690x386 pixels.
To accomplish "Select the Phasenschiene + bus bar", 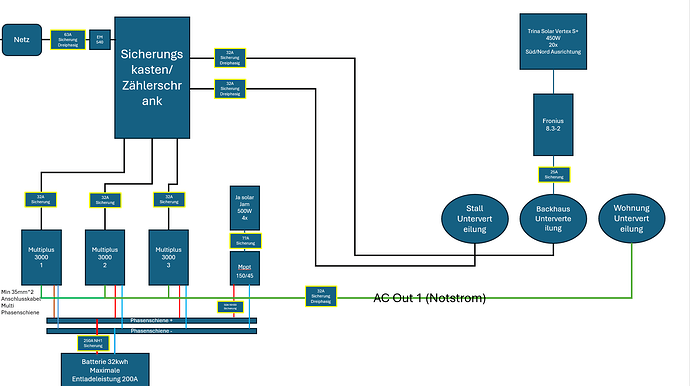I will pyautogui.click(x=151, y=320).
